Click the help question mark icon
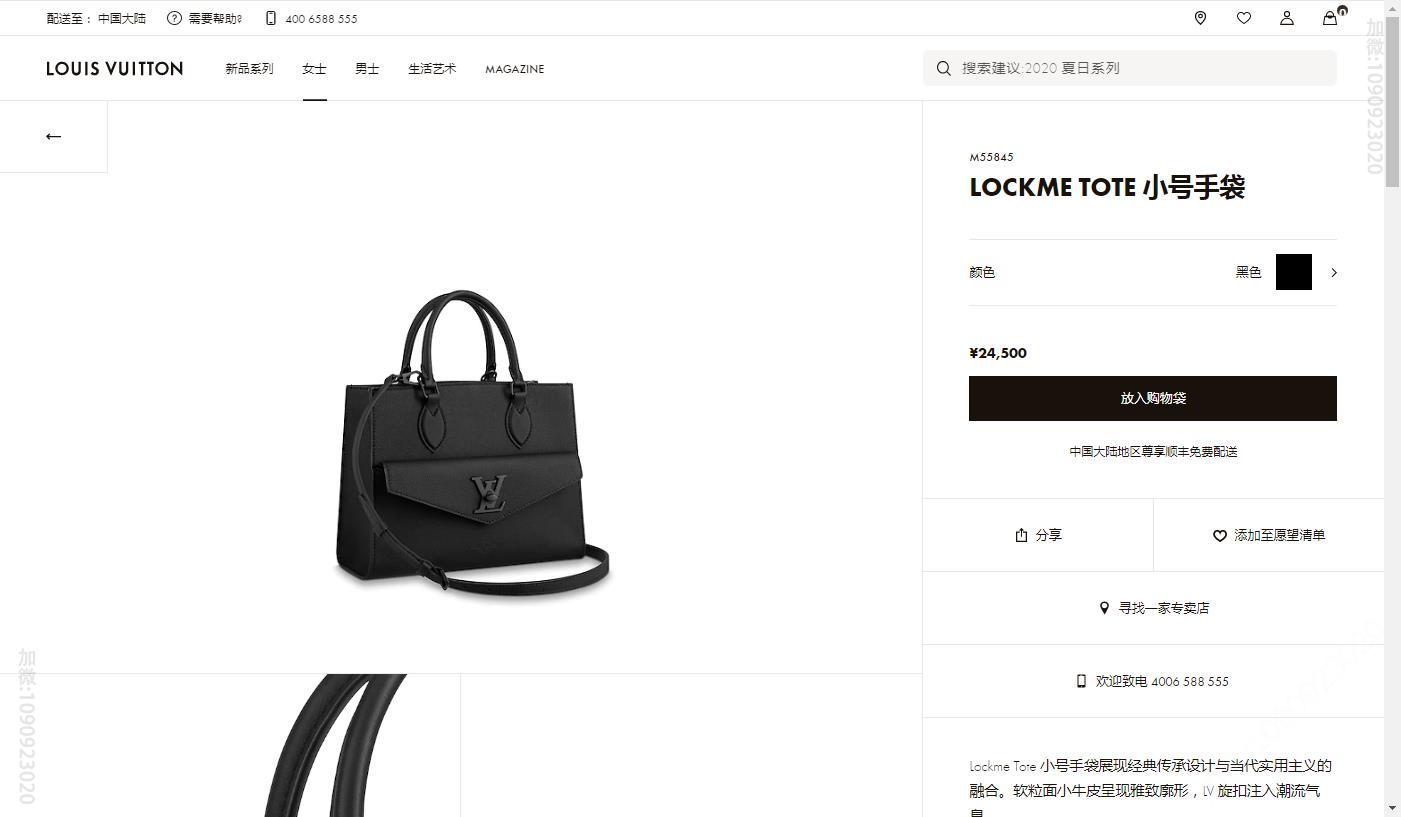The image size is (1401, 817). [174, 18]
